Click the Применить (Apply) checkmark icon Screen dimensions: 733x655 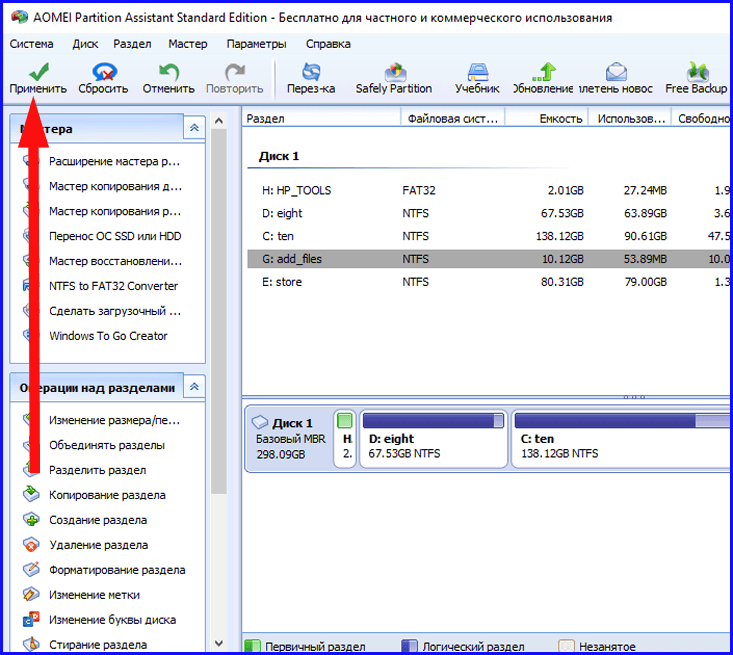coord(39,72)
